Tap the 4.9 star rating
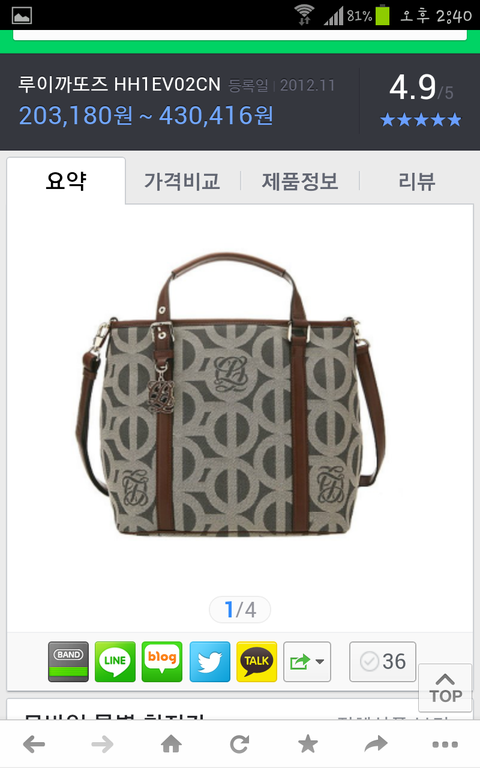This screenshot has width=480, height=768. coord(421,100)
